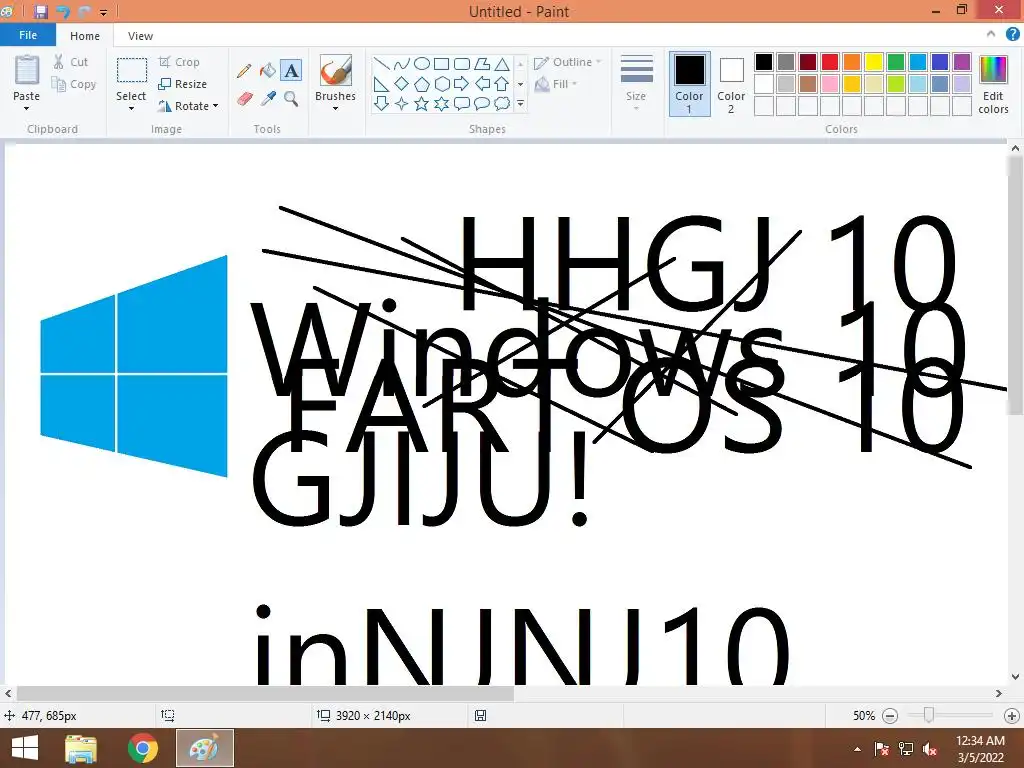Pick the purple color swatch
The height and width of the screenshot is (768, 1024).
pos(962,62)
